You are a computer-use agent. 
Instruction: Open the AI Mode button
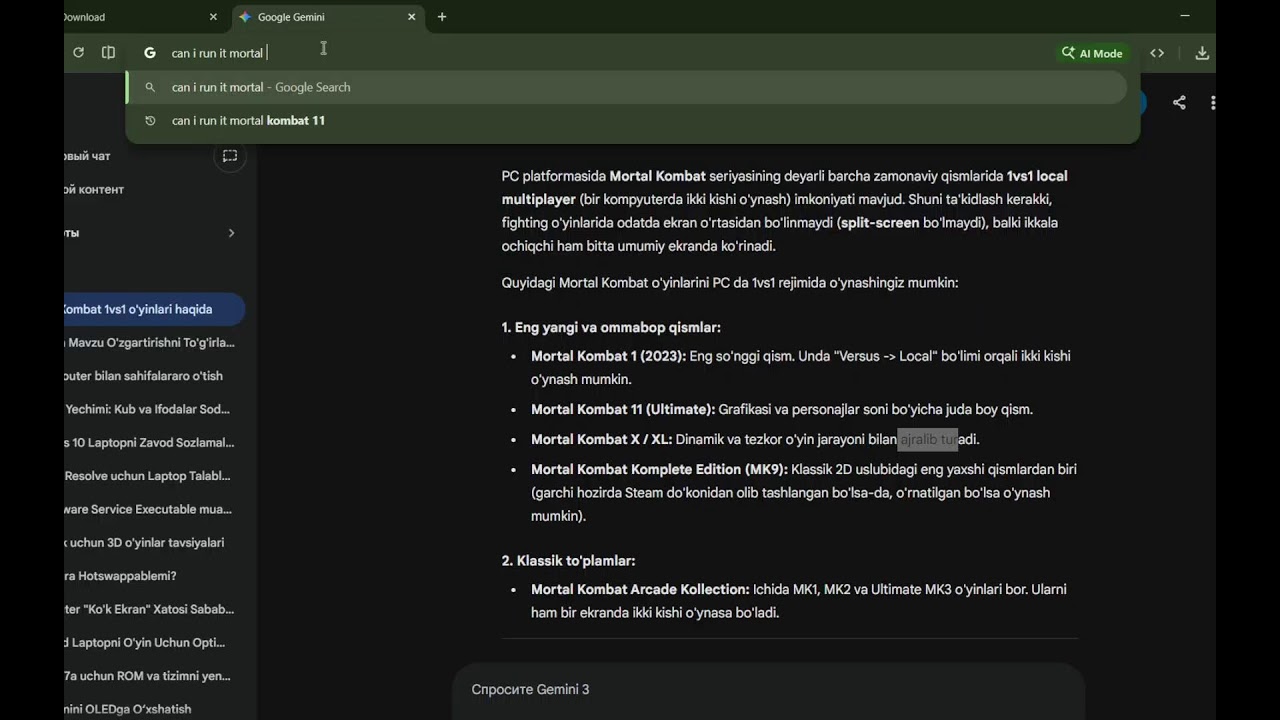click(x=1093, y=53)
